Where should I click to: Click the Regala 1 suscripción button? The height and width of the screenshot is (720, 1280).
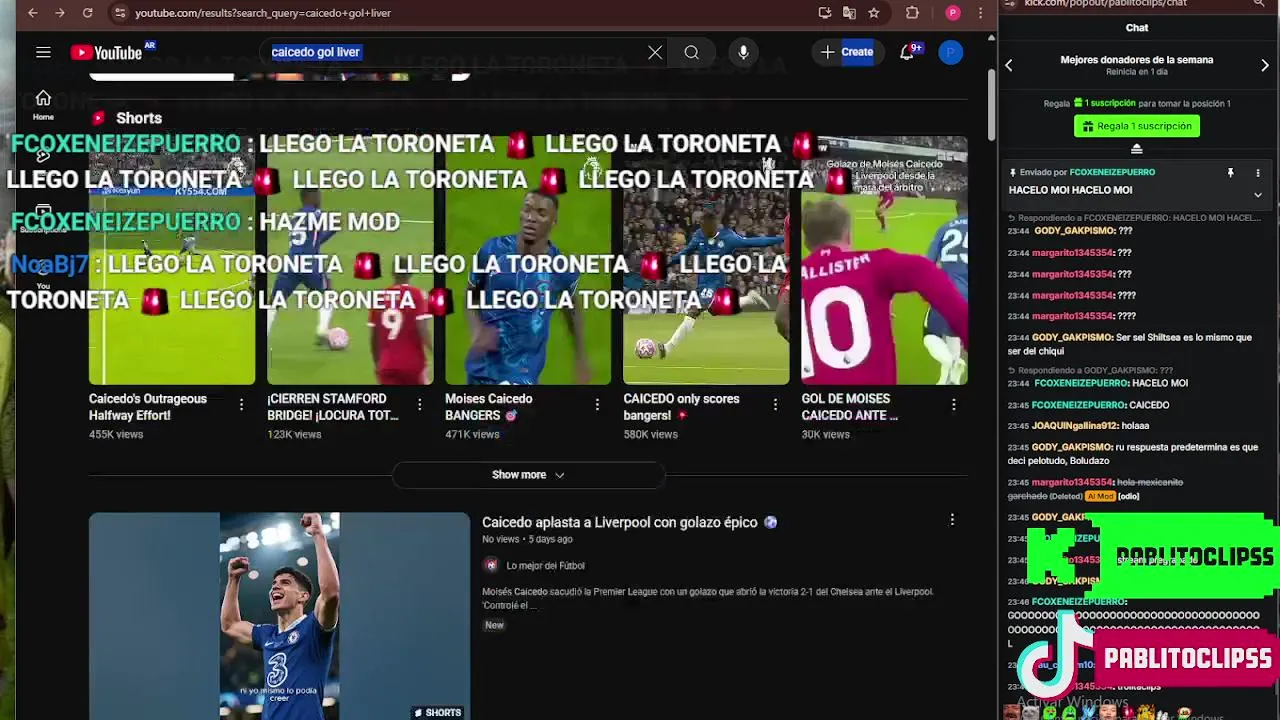click(x=1137, y=126)
